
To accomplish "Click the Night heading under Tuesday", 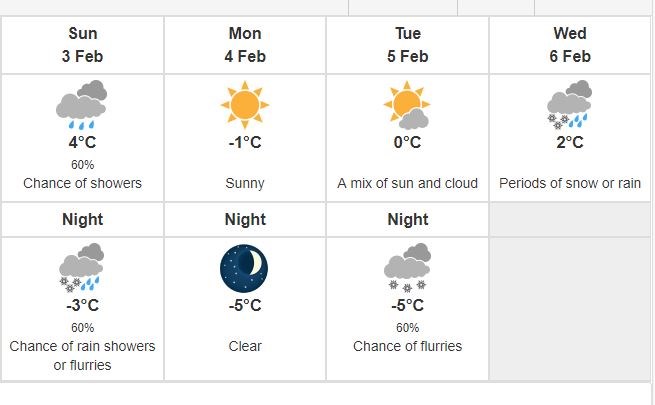I will coord(408,219).
